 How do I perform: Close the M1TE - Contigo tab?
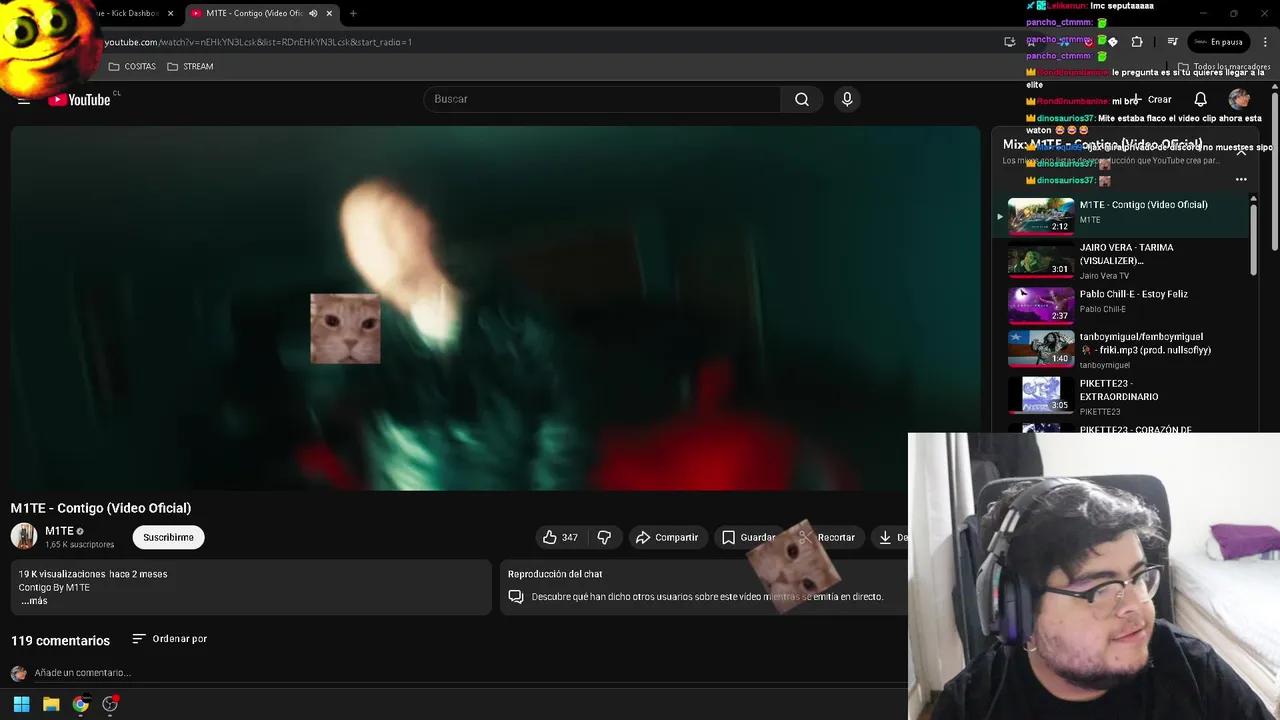coord(328,13)
